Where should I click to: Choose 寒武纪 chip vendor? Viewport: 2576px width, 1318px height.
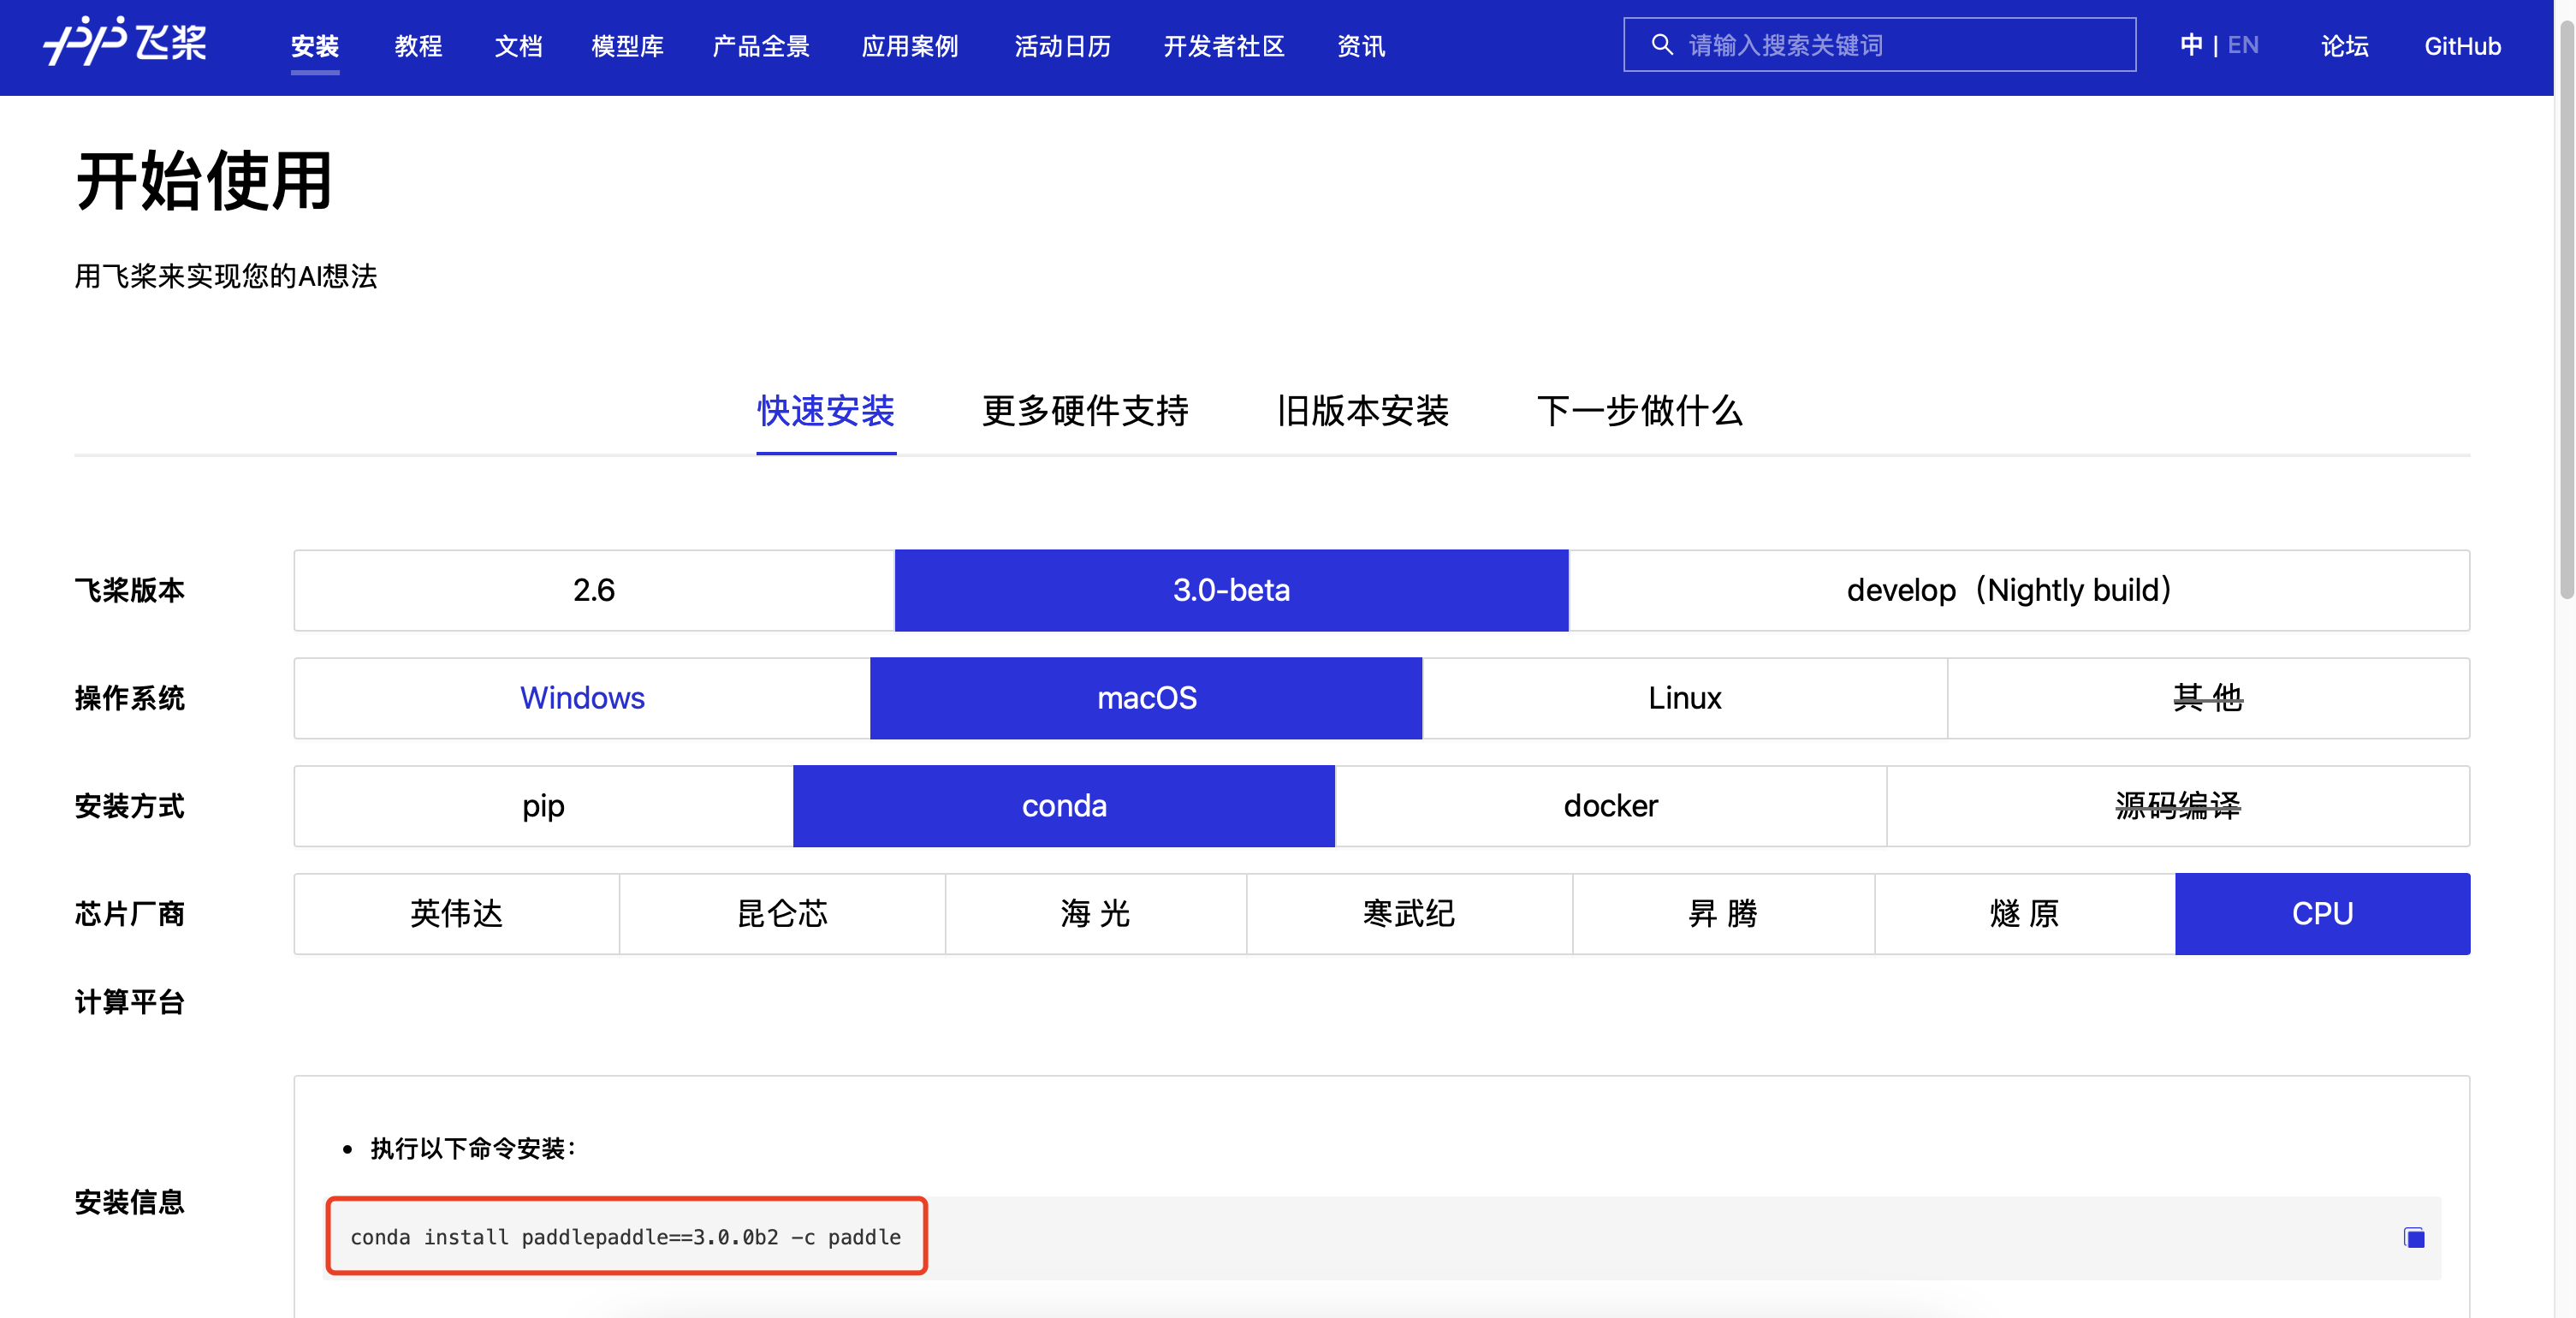[x=1409, y=914]
